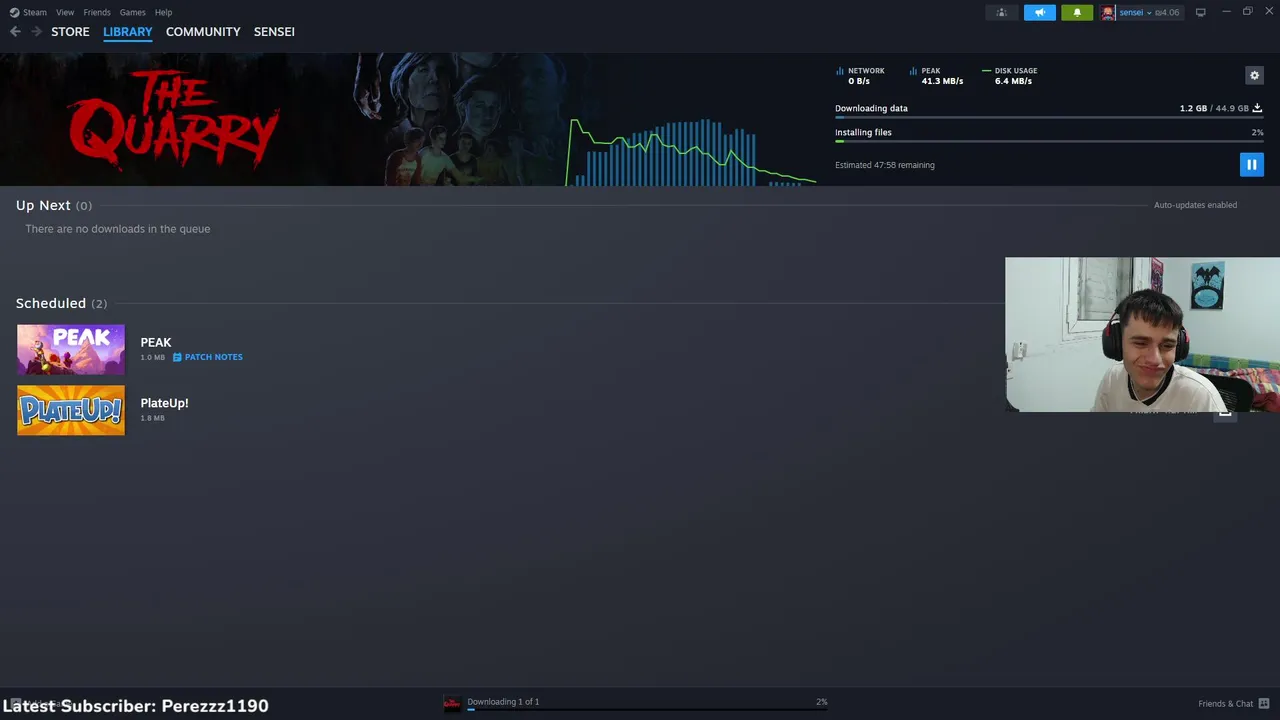The image size is (1280, 720).
Task: Click the Steam logo icon
Action: [14, 12]
